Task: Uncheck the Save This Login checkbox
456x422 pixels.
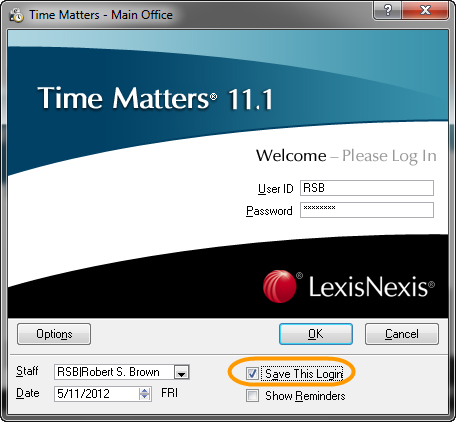Action: pyautogui.click(x=252, y=374)
